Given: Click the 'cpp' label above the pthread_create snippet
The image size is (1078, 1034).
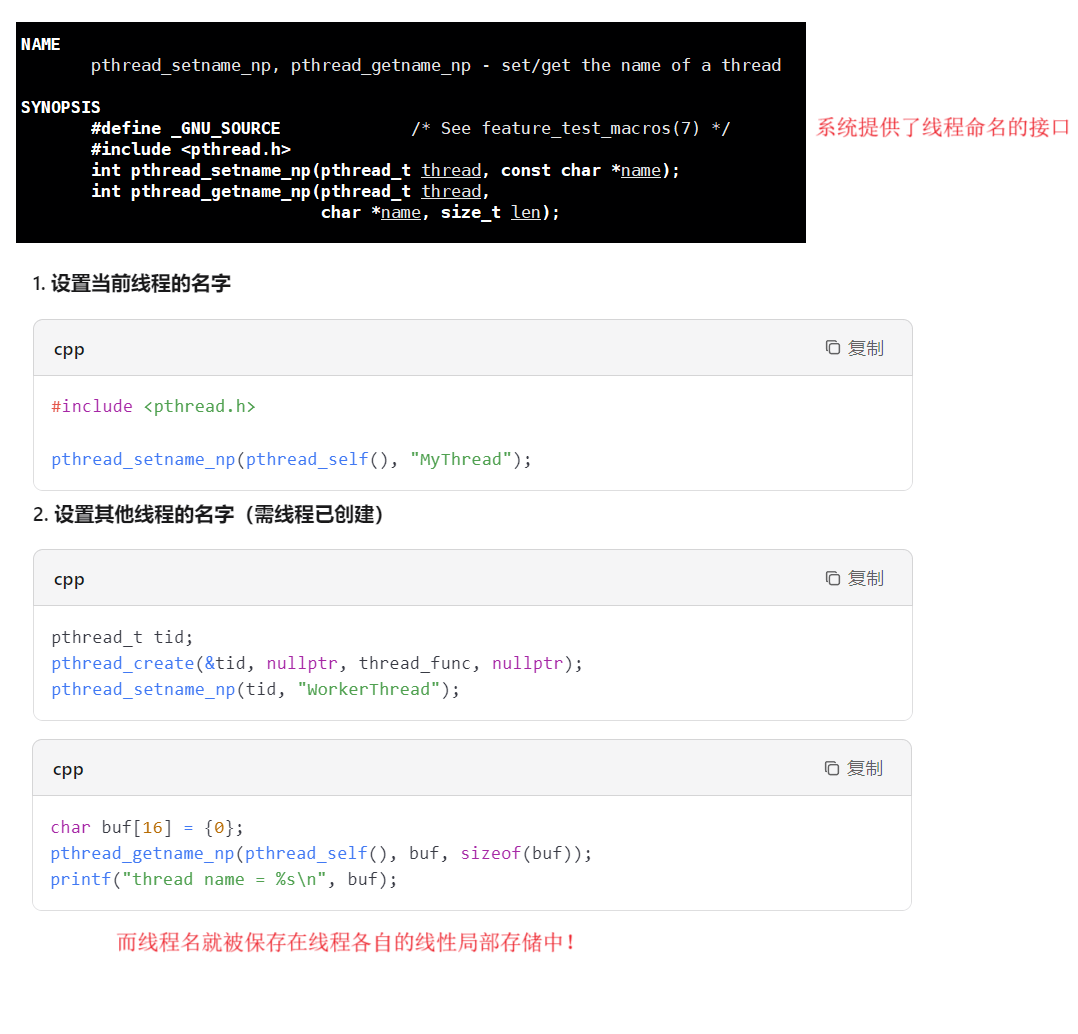Looking at the screenshot, I should (x=69, y=580).
